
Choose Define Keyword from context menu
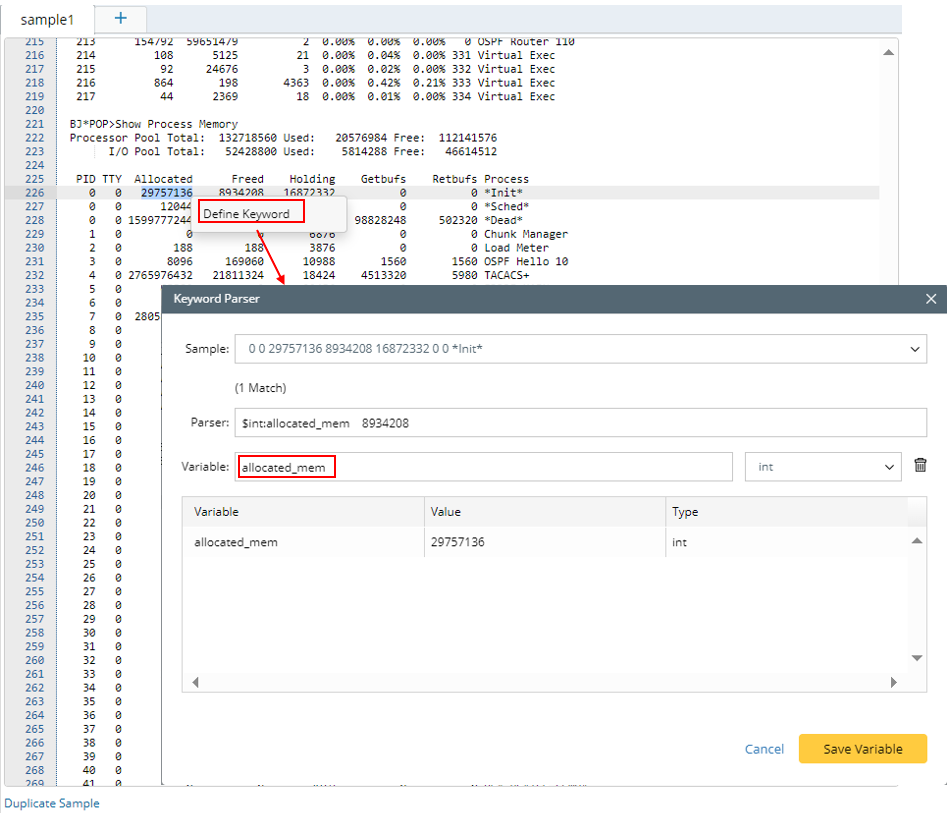[x=246, y=214]
